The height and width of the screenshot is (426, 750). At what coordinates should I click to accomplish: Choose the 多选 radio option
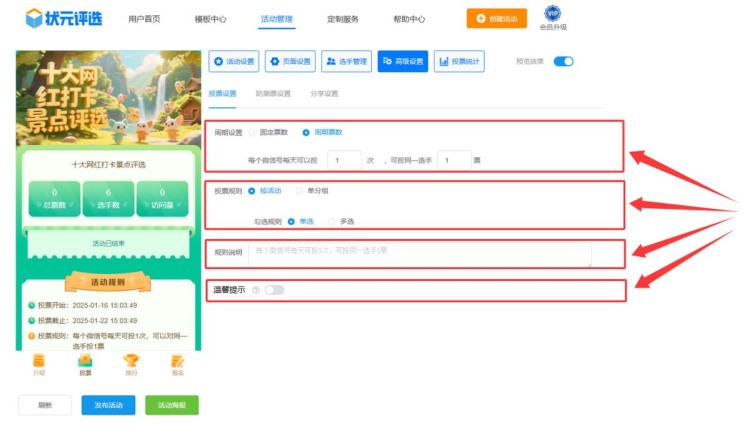point(336,221)
